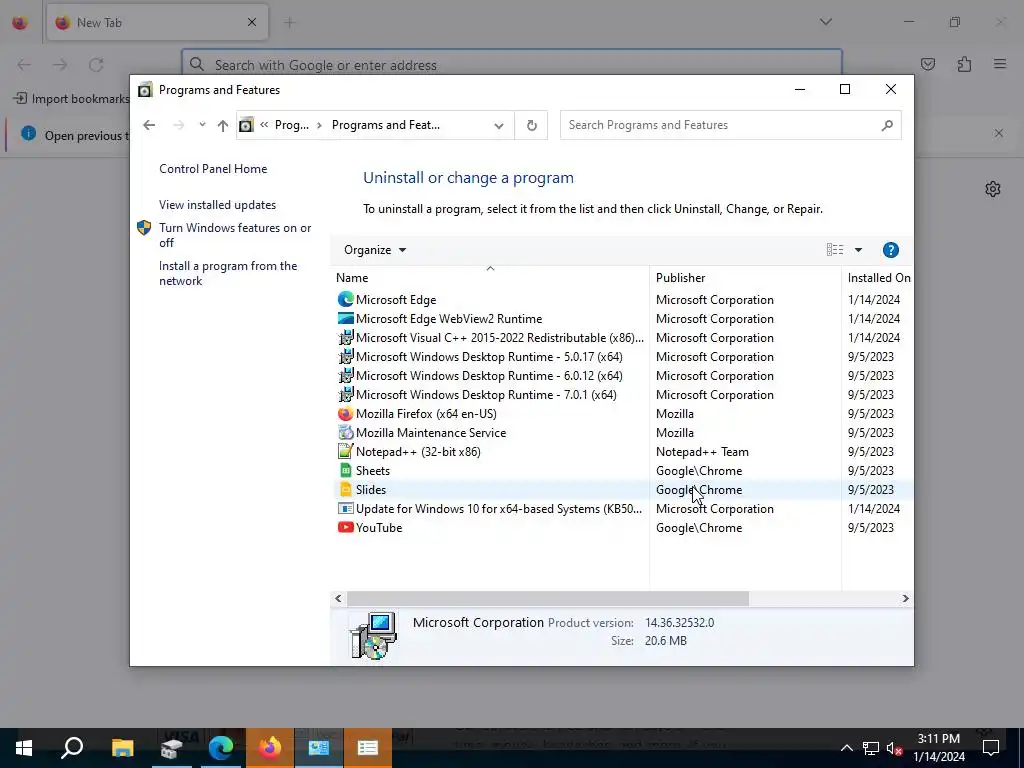The width and height of the screenshot is (1024, 768).
Task: Click the yellow Slides icon
Action: tap(345, 489)
